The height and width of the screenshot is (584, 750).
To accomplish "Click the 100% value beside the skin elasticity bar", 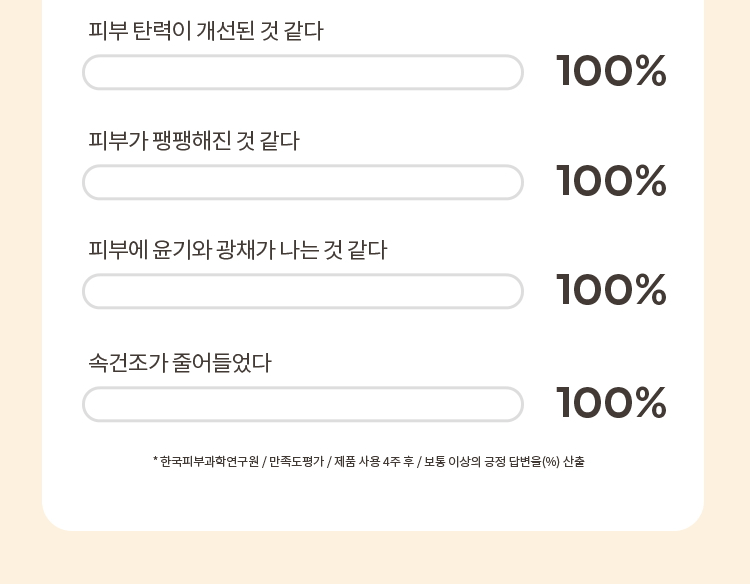I will [x=611, y=72].
